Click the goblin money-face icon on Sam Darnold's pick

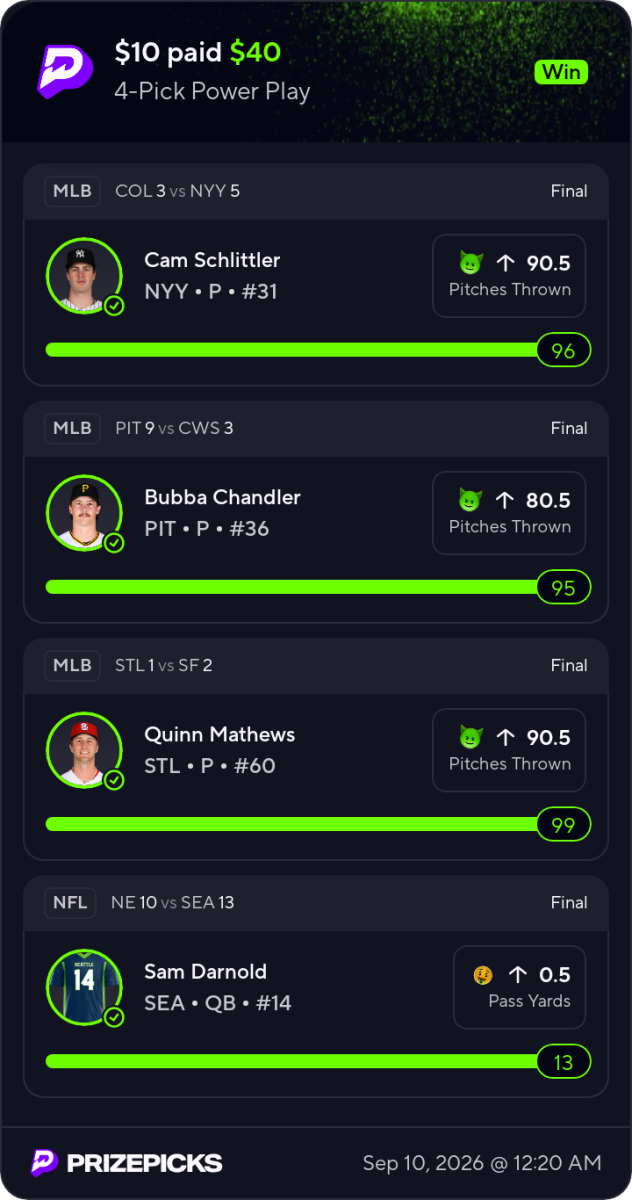(484, 974)
